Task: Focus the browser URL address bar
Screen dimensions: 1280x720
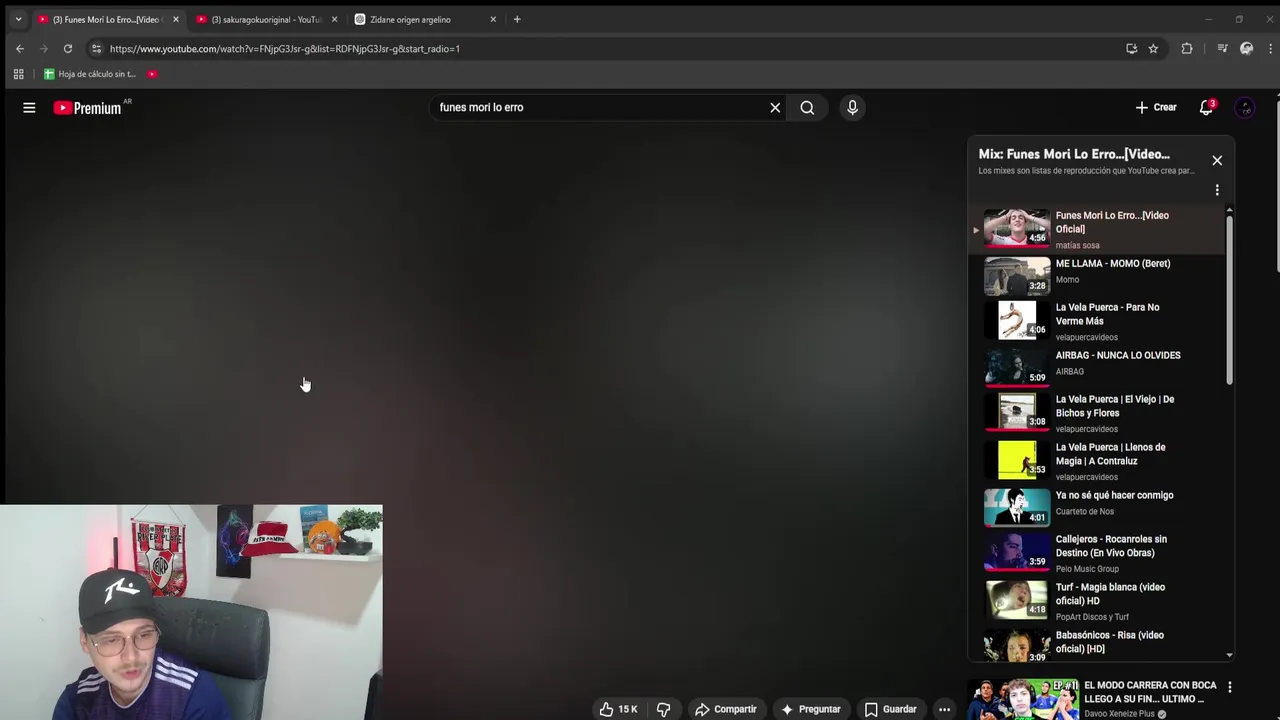Action: click(610, 48)
